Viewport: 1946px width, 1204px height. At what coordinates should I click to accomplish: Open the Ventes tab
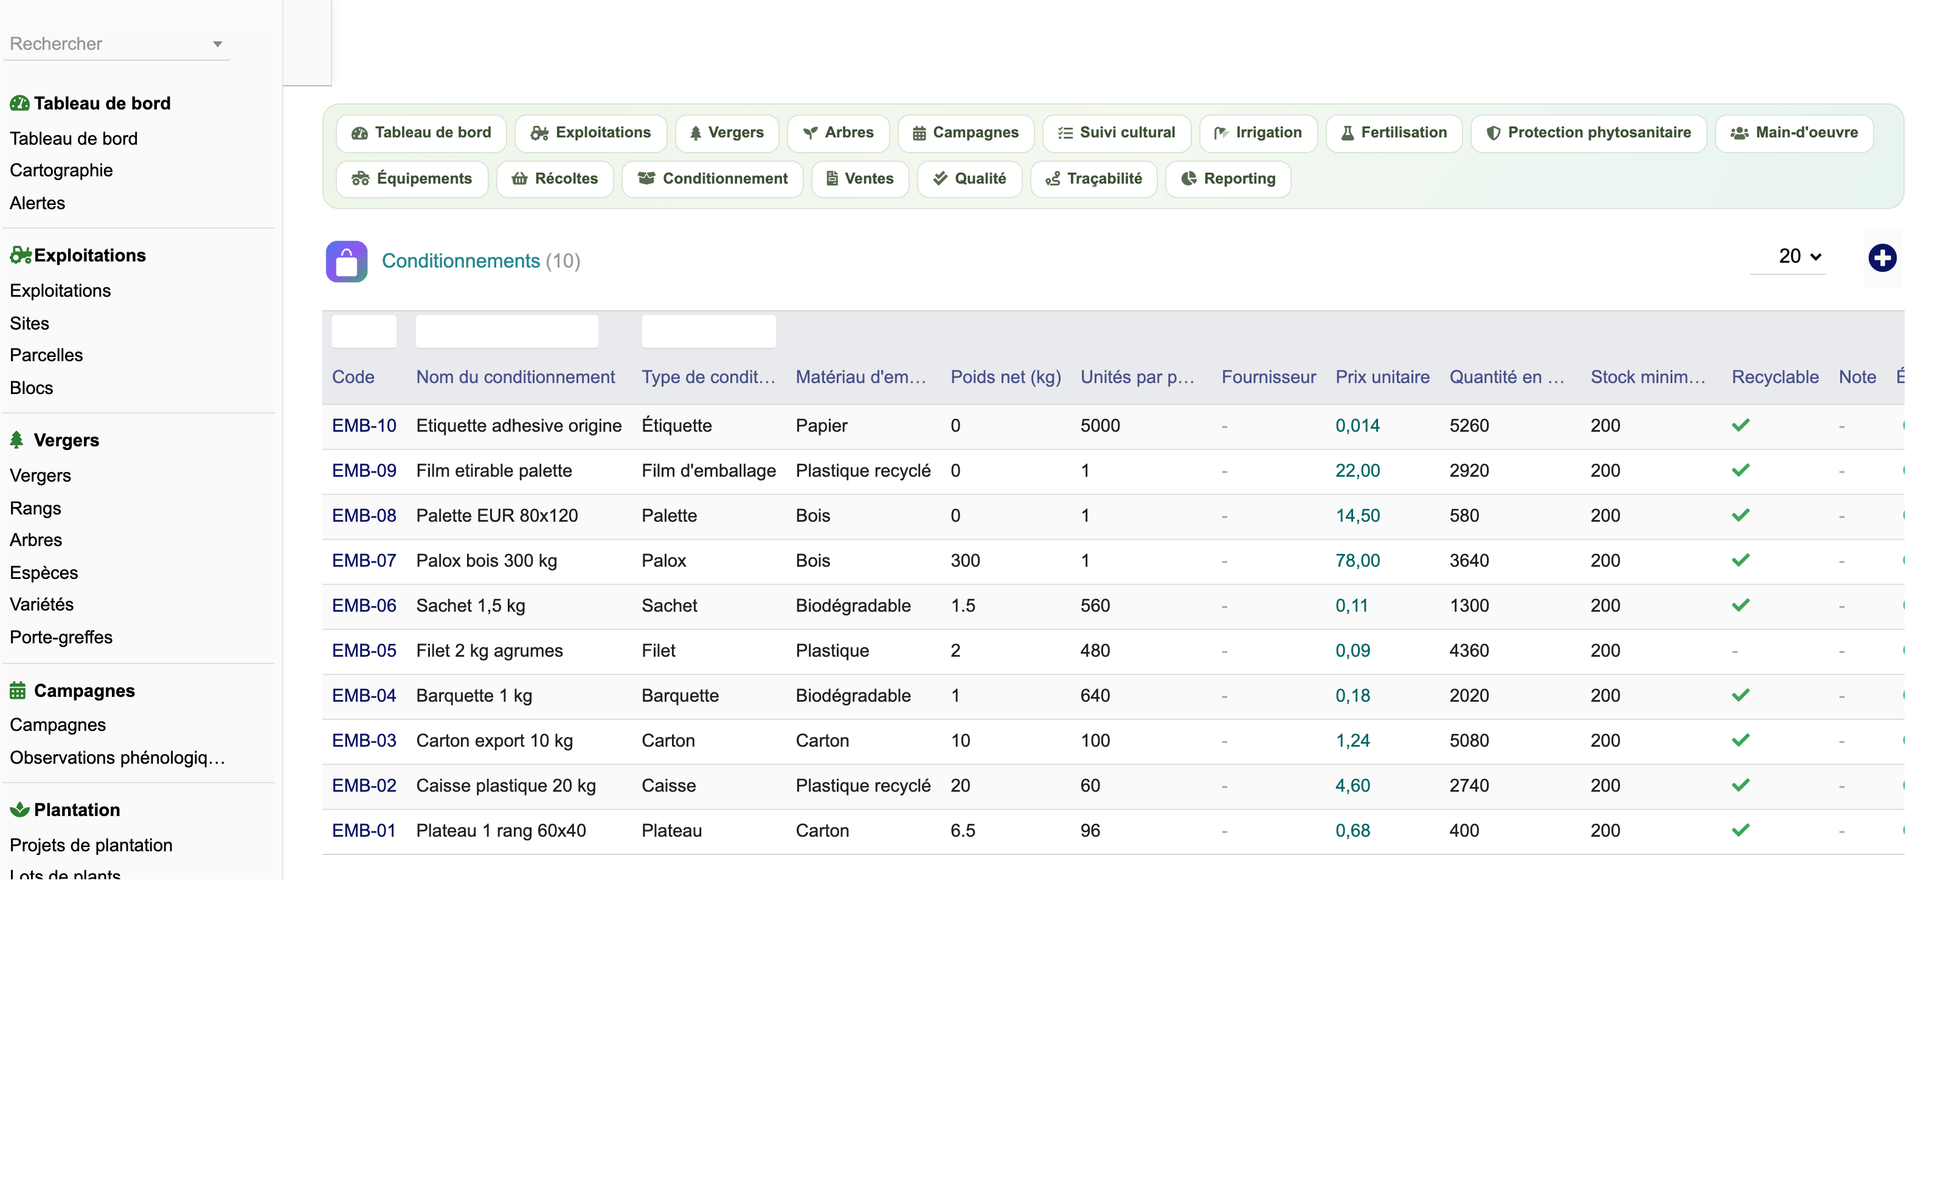[860, 179]
